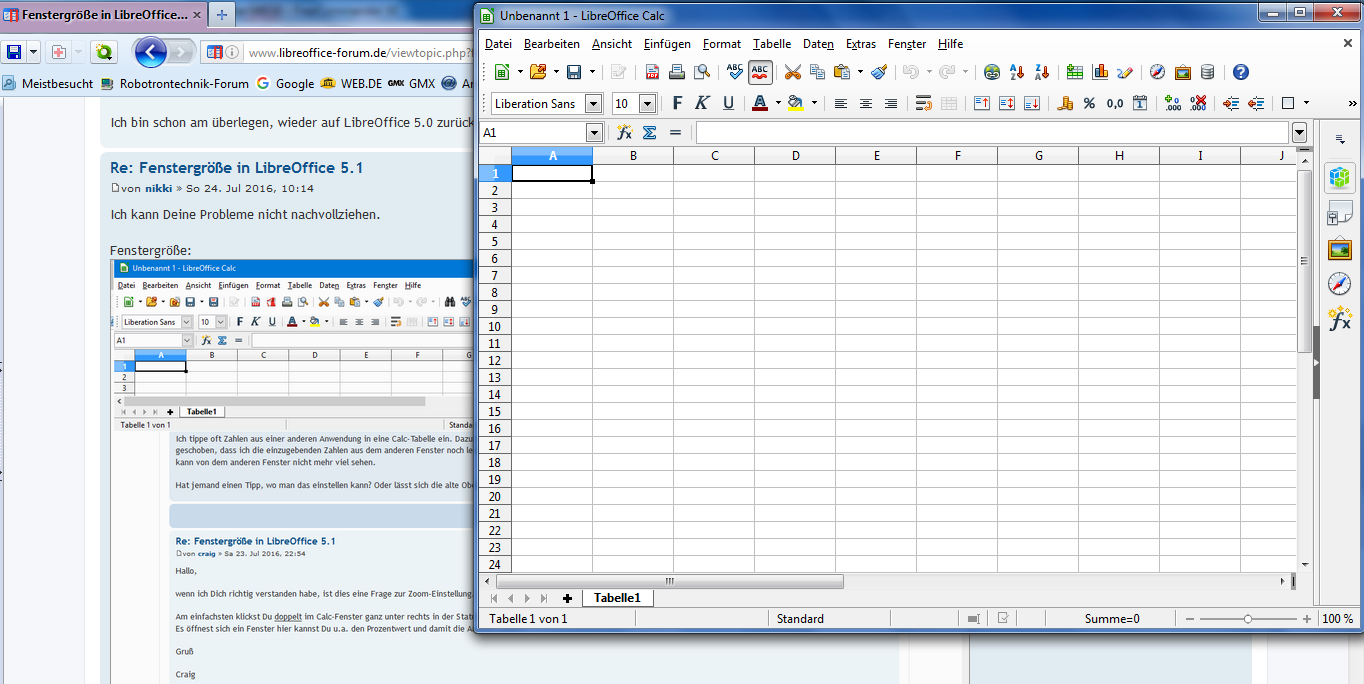Open the Google bookmark in Firefox
The height and width of the screenshot is (684, 1364).
[x=285, y=84]
